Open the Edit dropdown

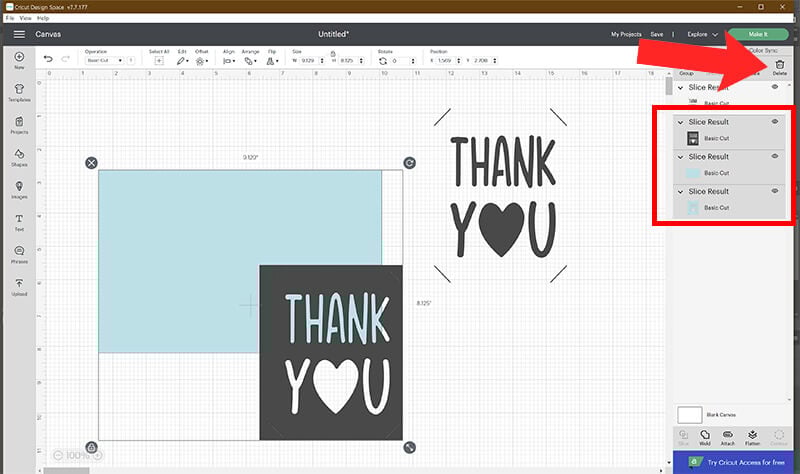(182, 61)
